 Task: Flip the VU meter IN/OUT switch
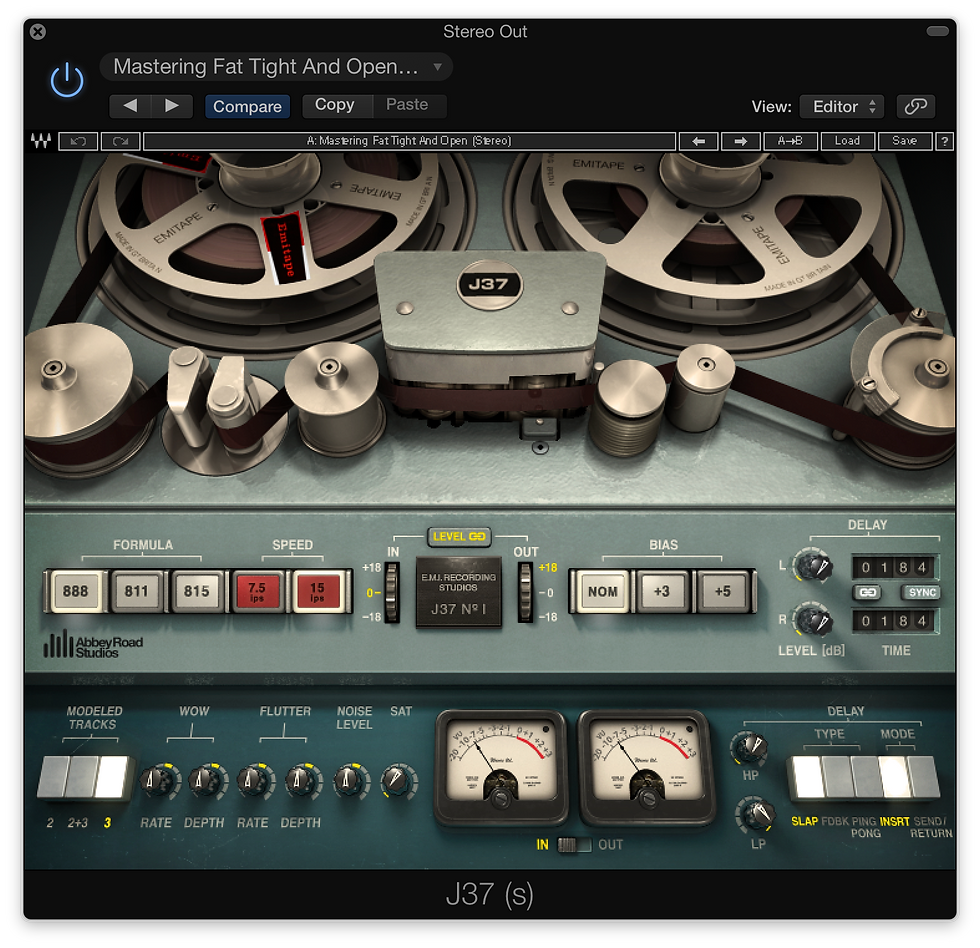click(574, 845)
